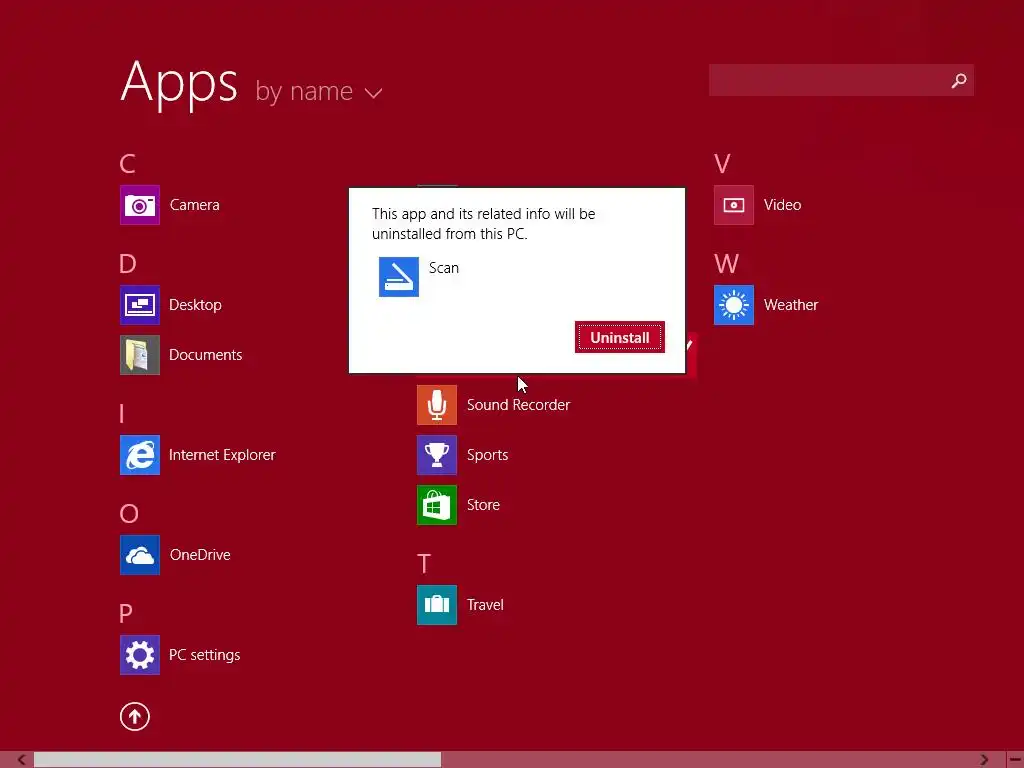
Task: Launch the Sound Recorder microphone icon
Action: [437, 405]
